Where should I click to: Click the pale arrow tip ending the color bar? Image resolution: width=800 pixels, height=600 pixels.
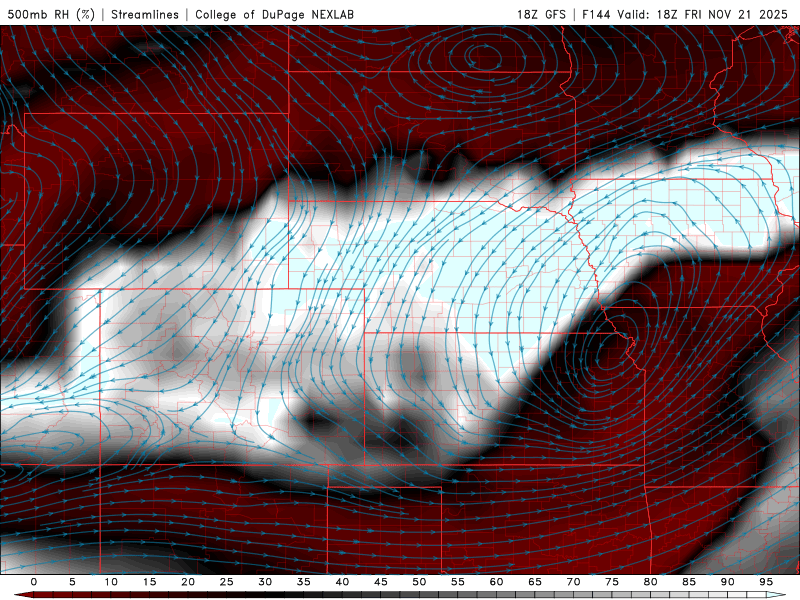(776, 595)
